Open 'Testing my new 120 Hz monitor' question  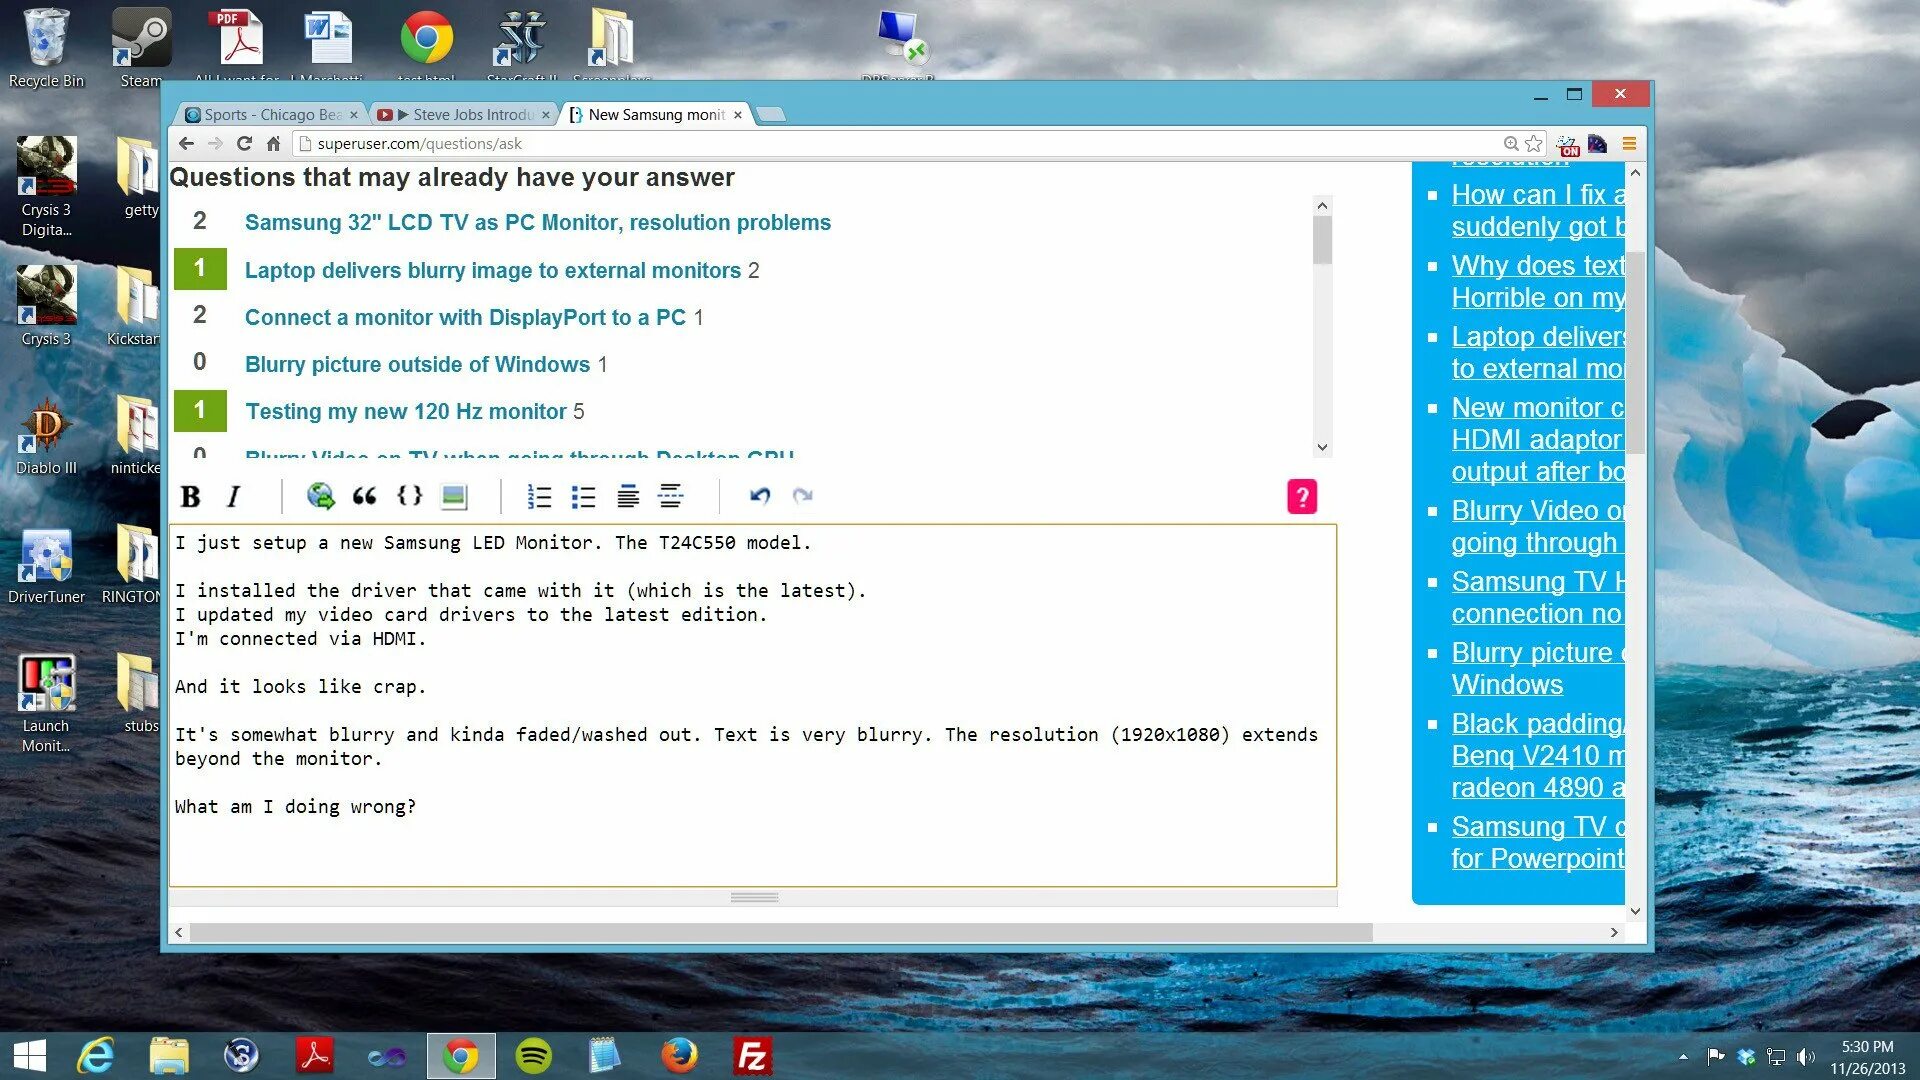(406, 411)
